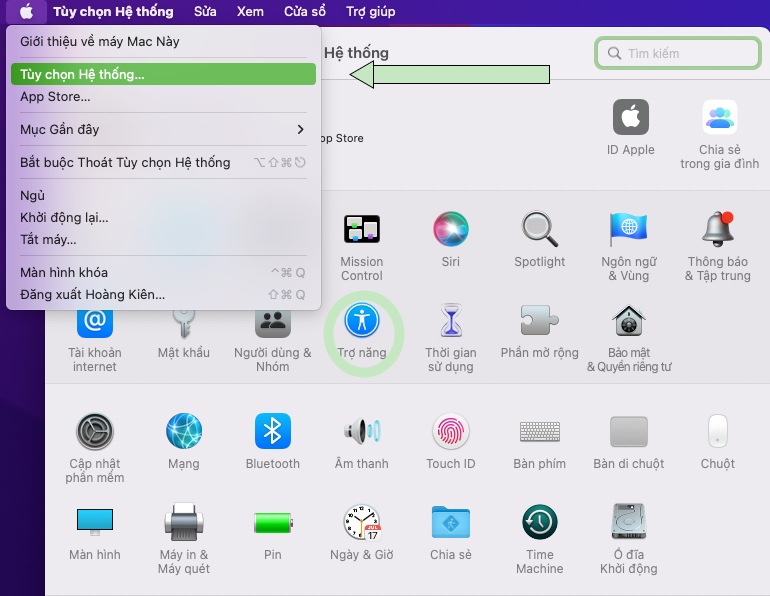Open Màn hình display preferences
Viewport: 770px width, 596px height.
pos(95,533)
